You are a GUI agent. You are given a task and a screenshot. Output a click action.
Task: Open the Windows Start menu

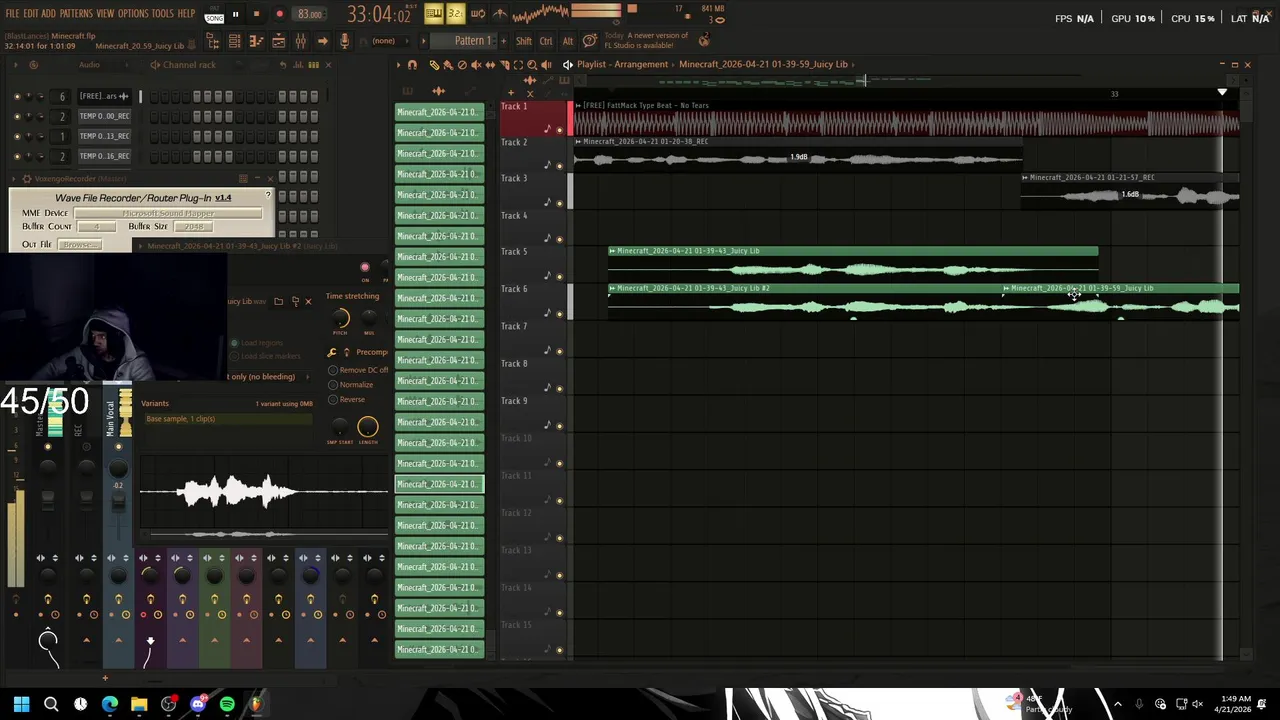pyautogui.click(x=22, y=704)
